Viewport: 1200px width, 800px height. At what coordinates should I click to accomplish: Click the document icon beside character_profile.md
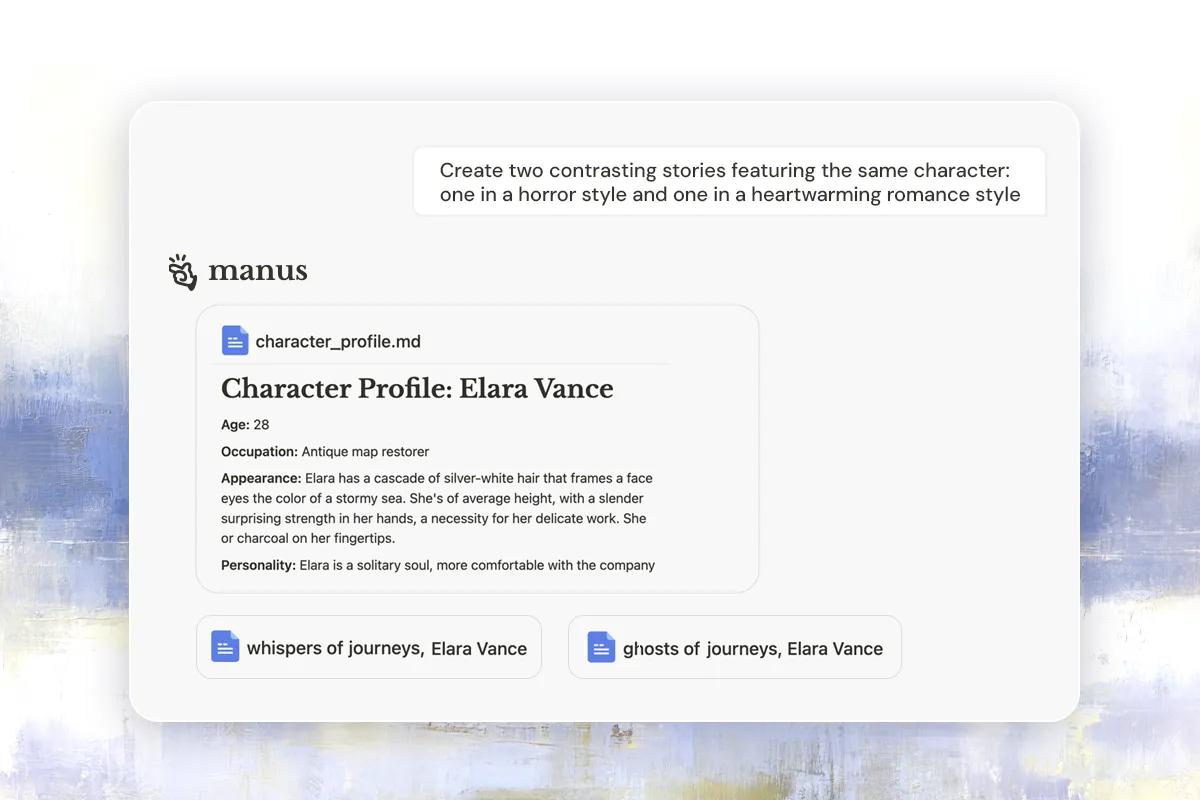tap(235, 341)
